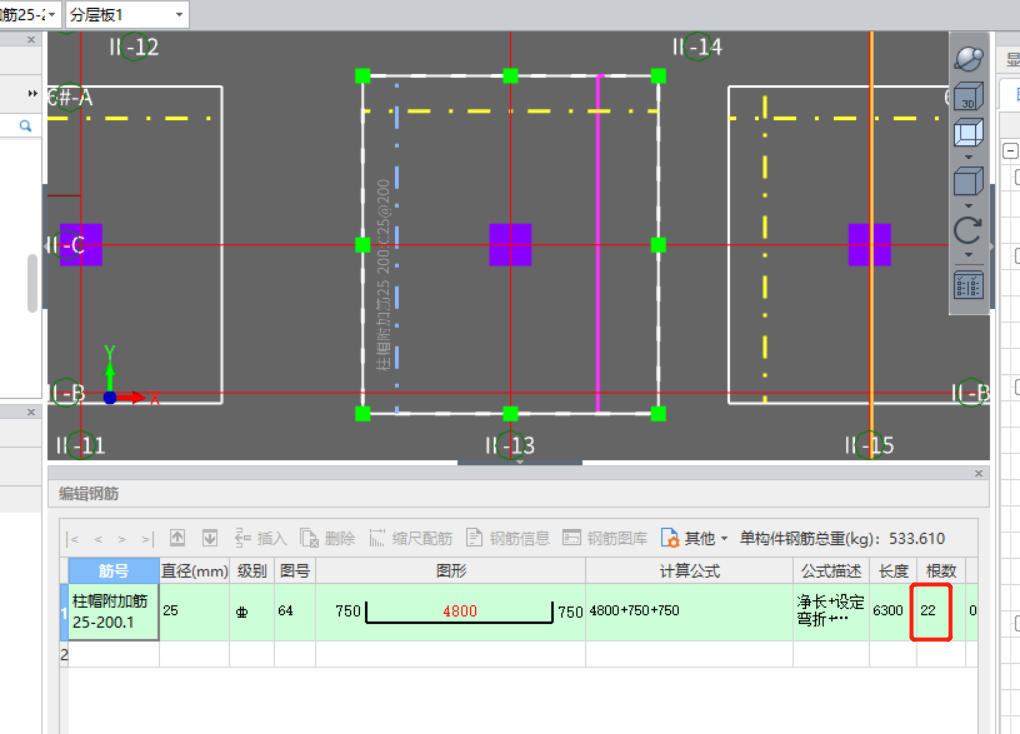Click the length cell 6300
The image size is (1020, 734).
coord(893,612)
